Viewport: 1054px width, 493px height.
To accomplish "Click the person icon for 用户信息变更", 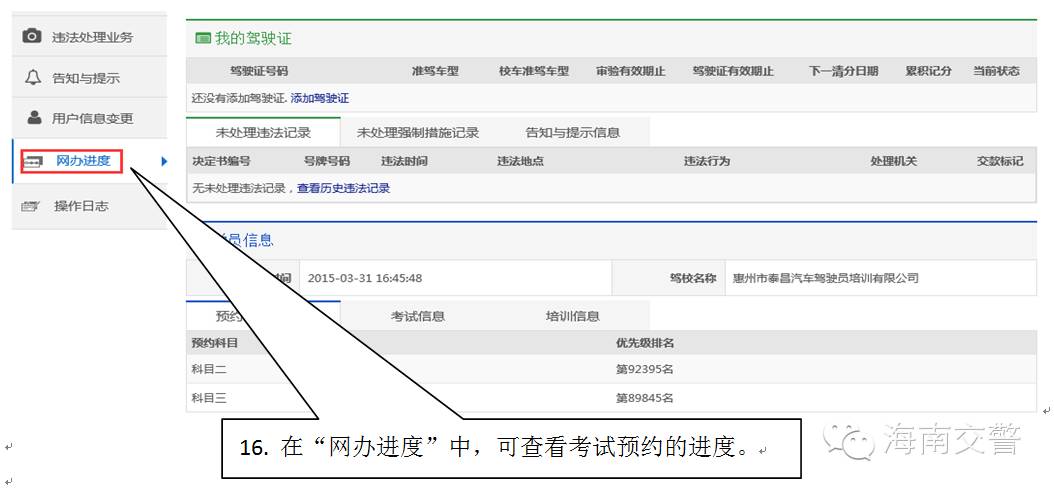I will pyautogui.click(x=34, y=118).
